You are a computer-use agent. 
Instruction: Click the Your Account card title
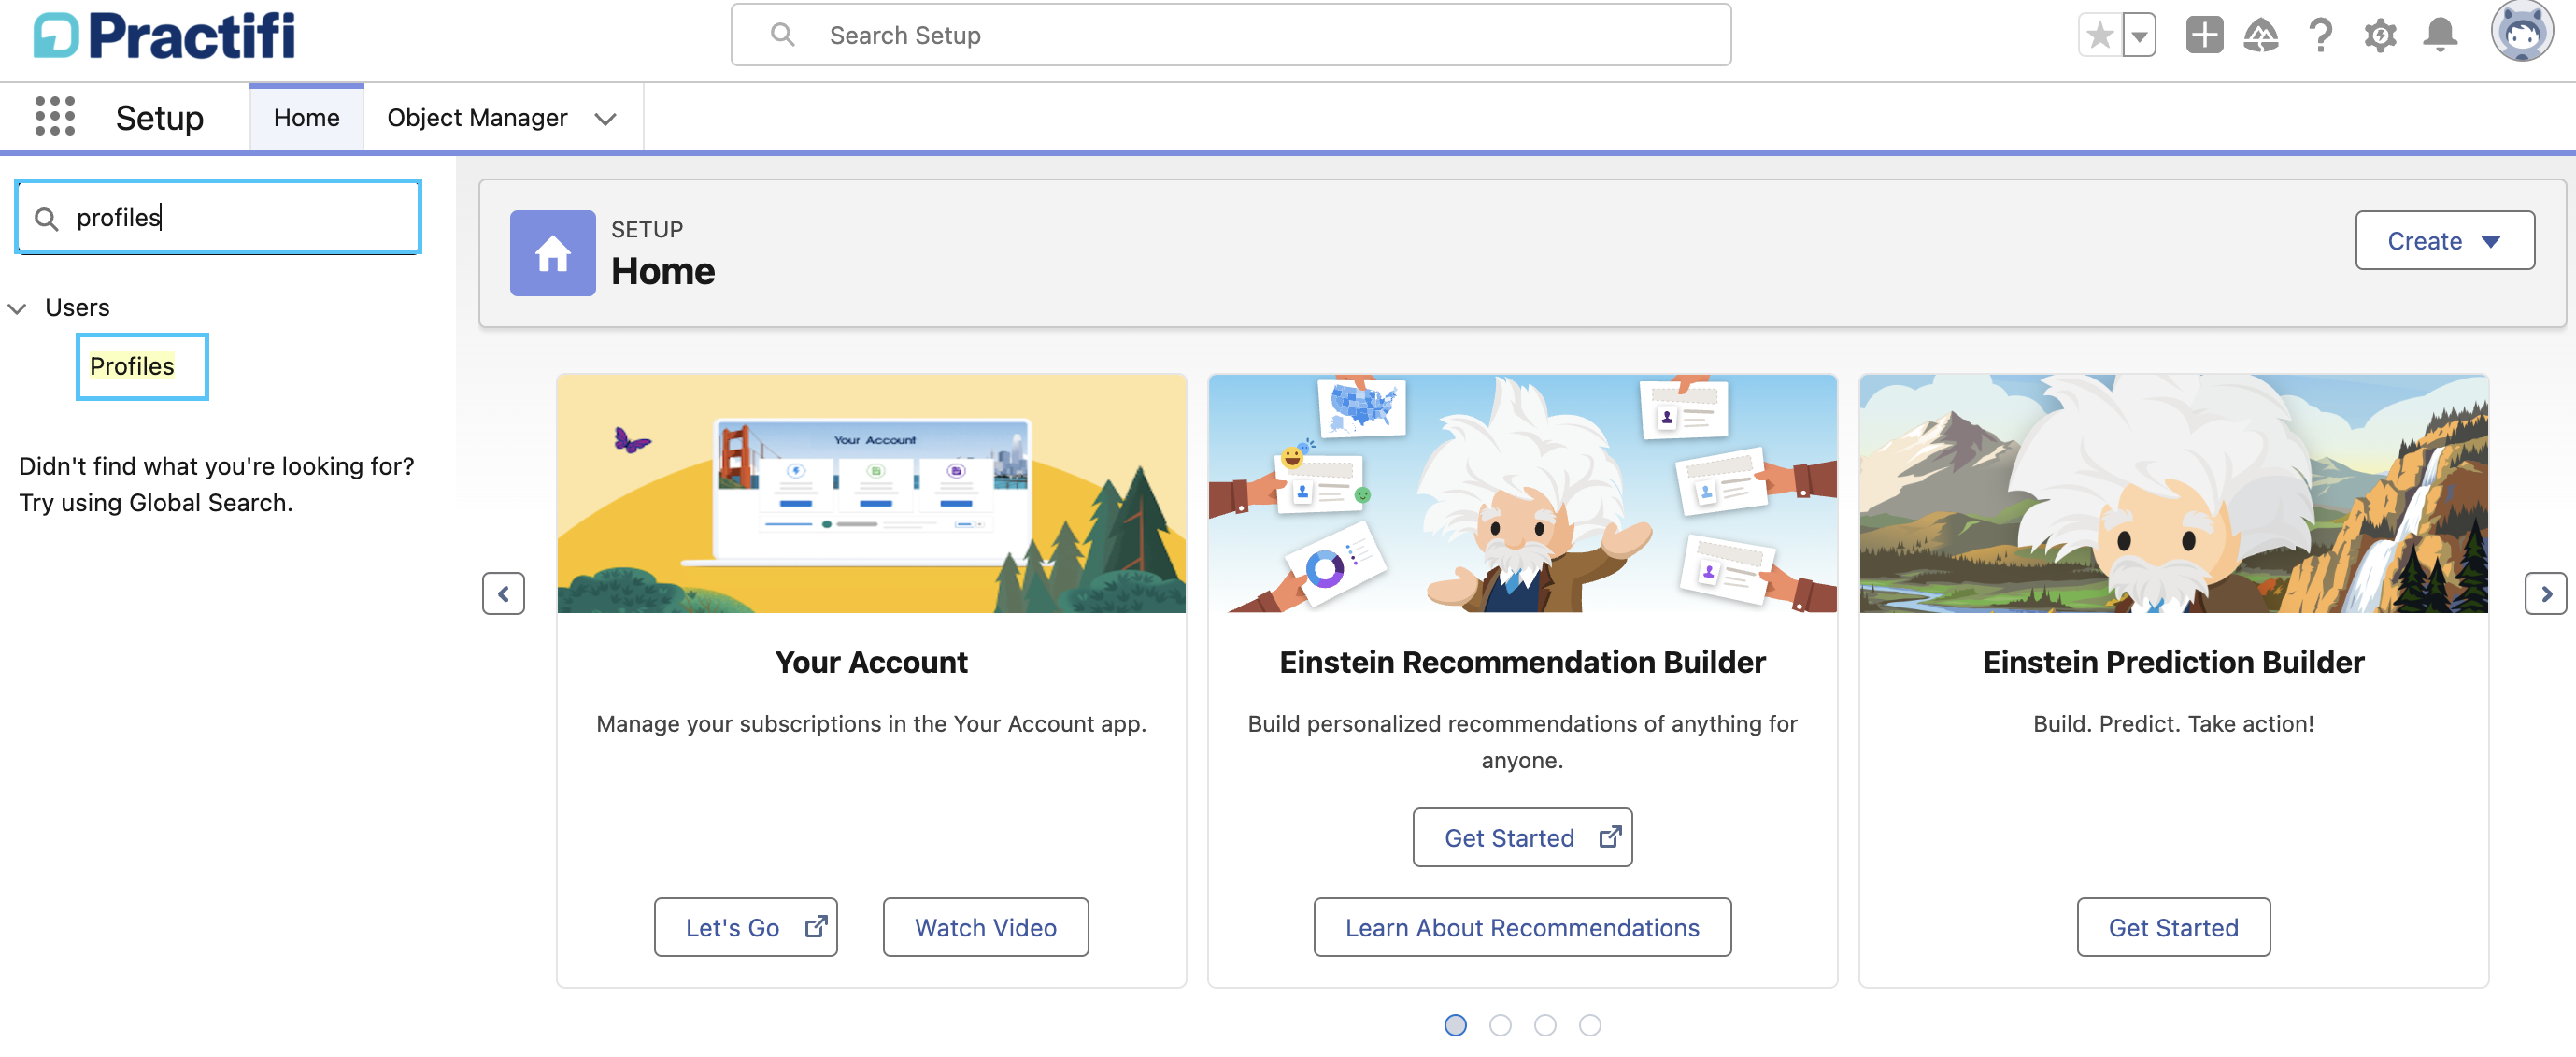pyautogui.click(x=871, y=662)
